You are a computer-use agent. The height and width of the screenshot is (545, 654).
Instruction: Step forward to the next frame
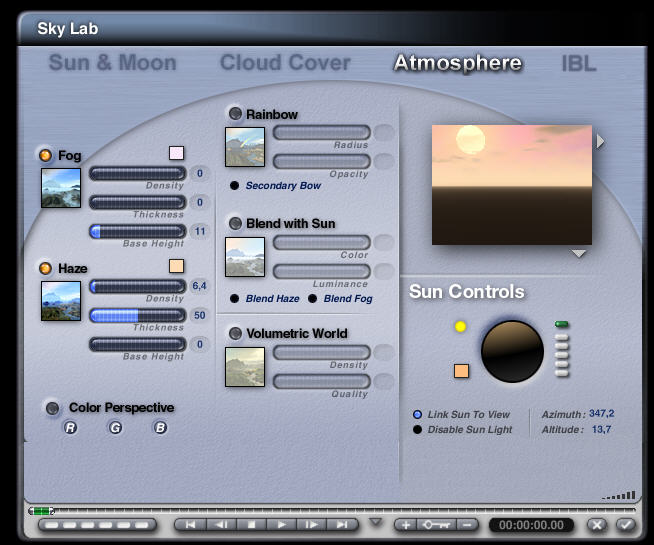[311, 525]
